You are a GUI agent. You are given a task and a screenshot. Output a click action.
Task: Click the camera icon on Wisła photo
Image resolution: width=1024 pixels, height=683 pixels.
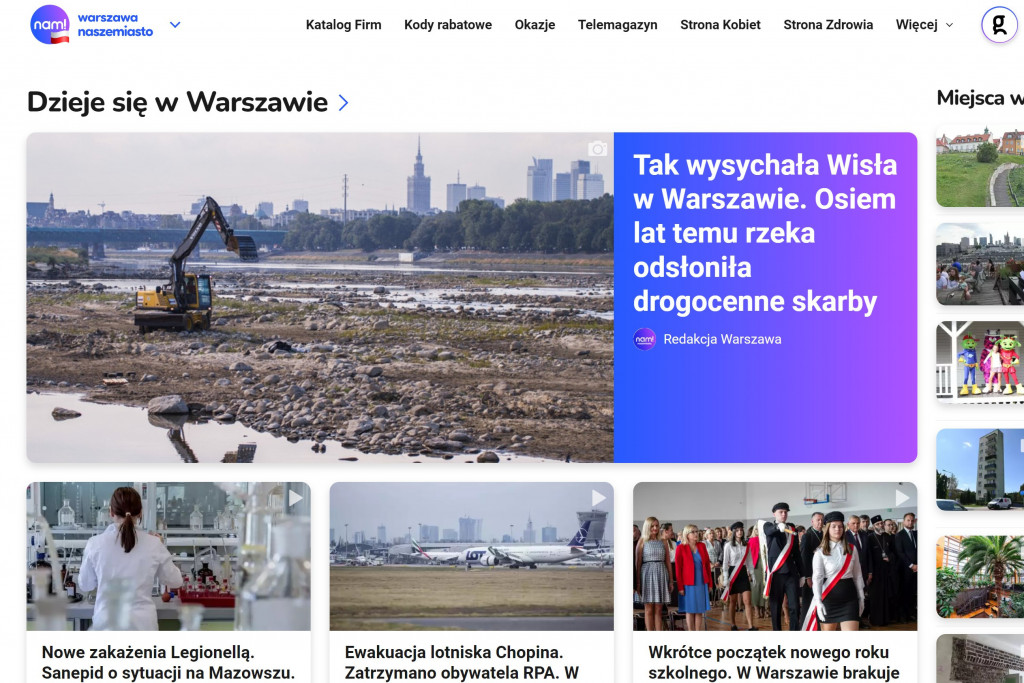(598, 149)
